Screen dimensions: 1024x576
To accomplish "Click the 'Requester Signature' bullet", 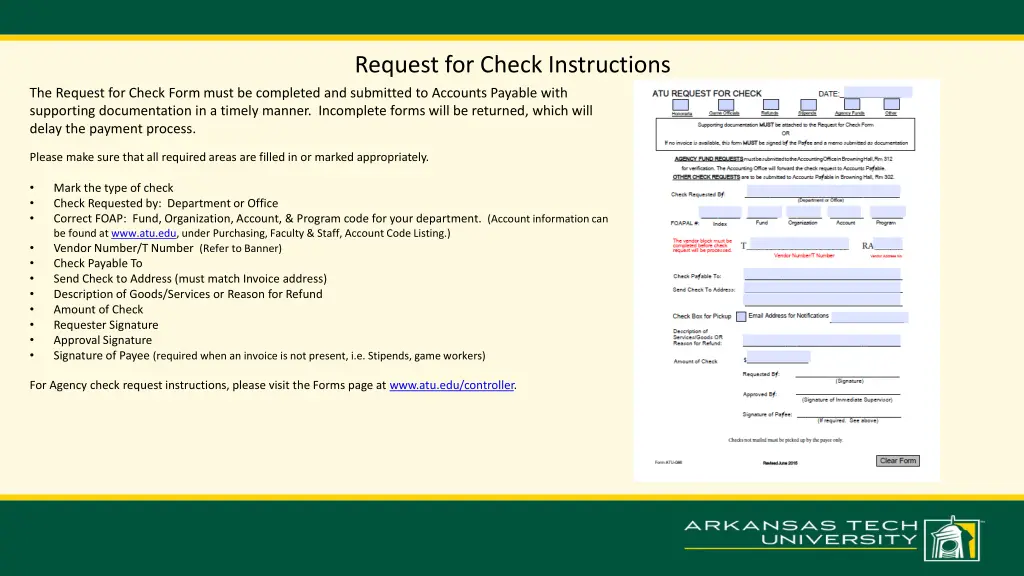I will point(106,325).
